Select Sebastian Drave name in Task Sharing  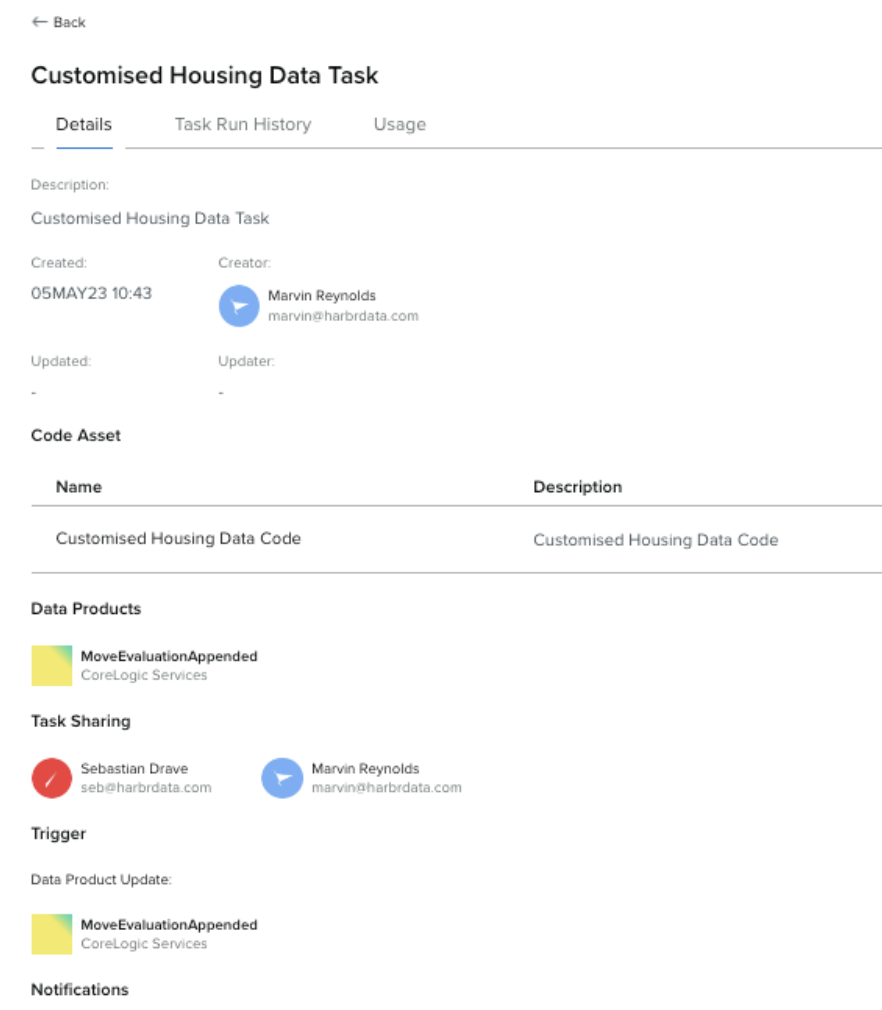pyautogui.click(x=134, y=768)
